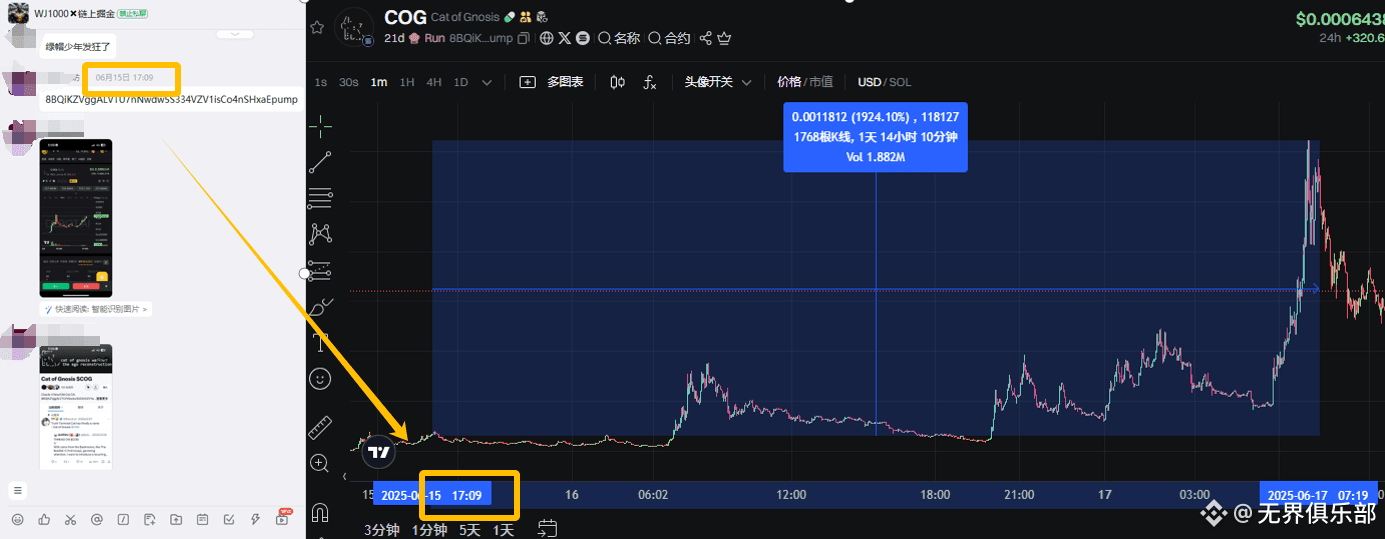This screenshot has height=539, width=1385.
Task: Click the thumbs-up icon in chat toolbar
Action: (44, 519)
